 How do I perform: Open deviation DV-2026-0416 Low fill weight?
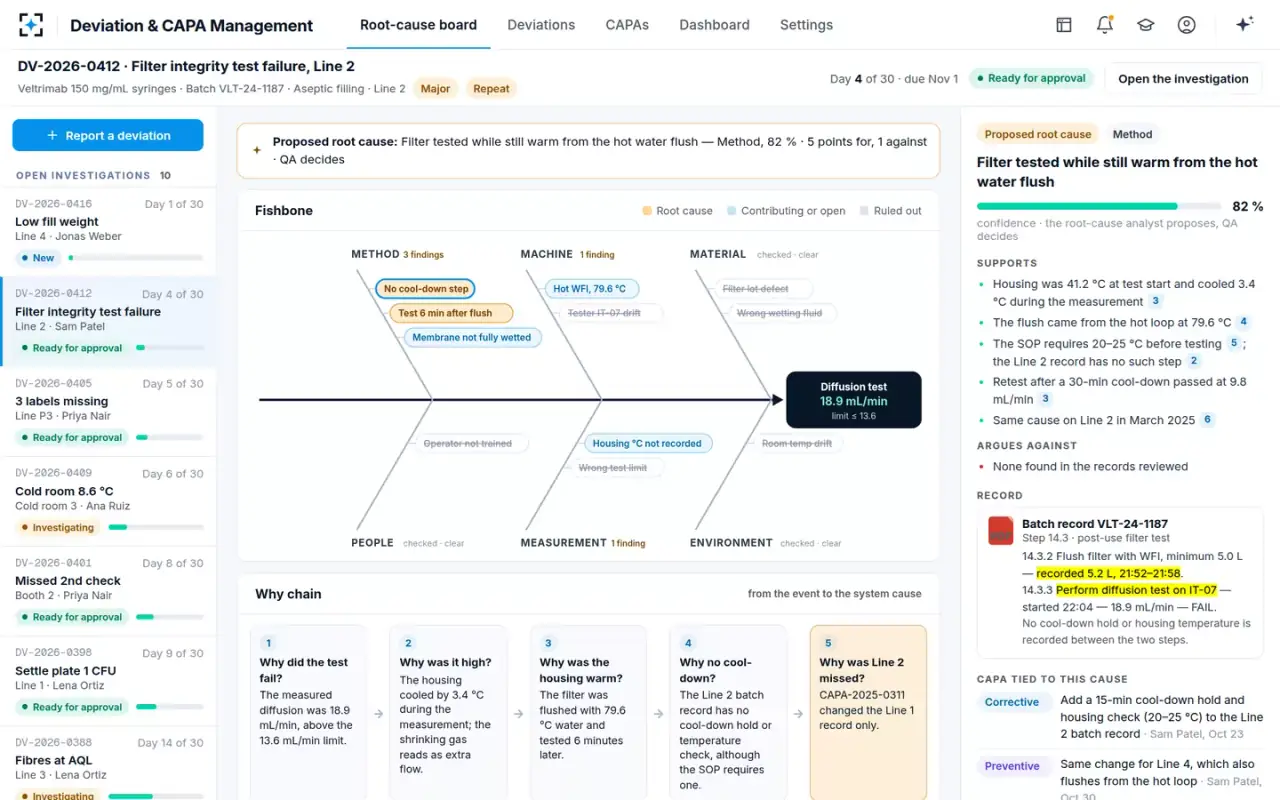pyautogui.click(x=108, y=232)
